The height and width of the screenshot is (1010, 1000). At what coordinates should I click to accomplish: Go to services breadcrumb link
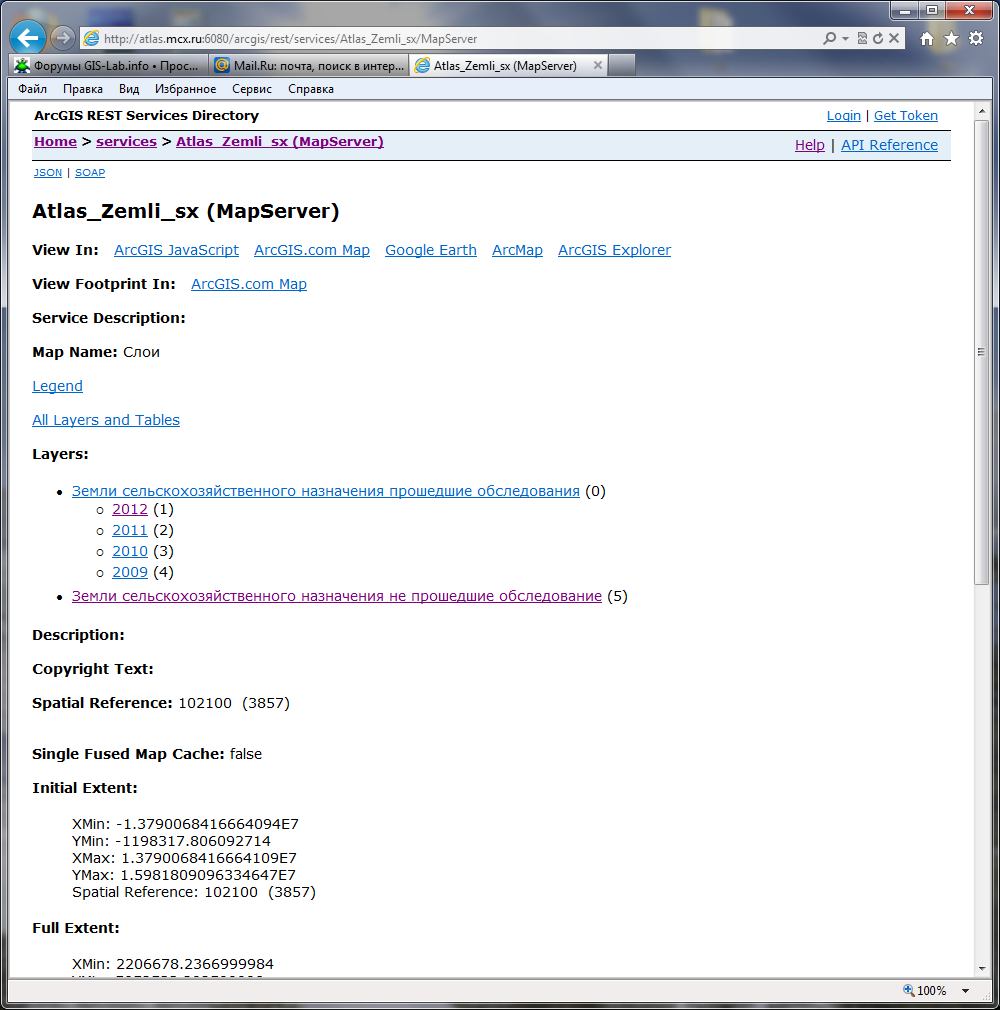pos(126,142)
